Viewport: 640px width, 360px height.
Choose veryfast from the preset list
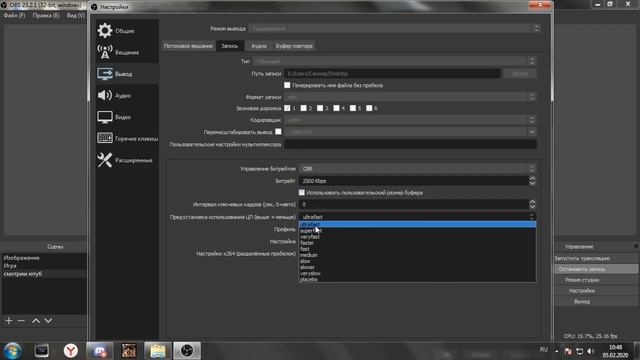tap(417, 237)
